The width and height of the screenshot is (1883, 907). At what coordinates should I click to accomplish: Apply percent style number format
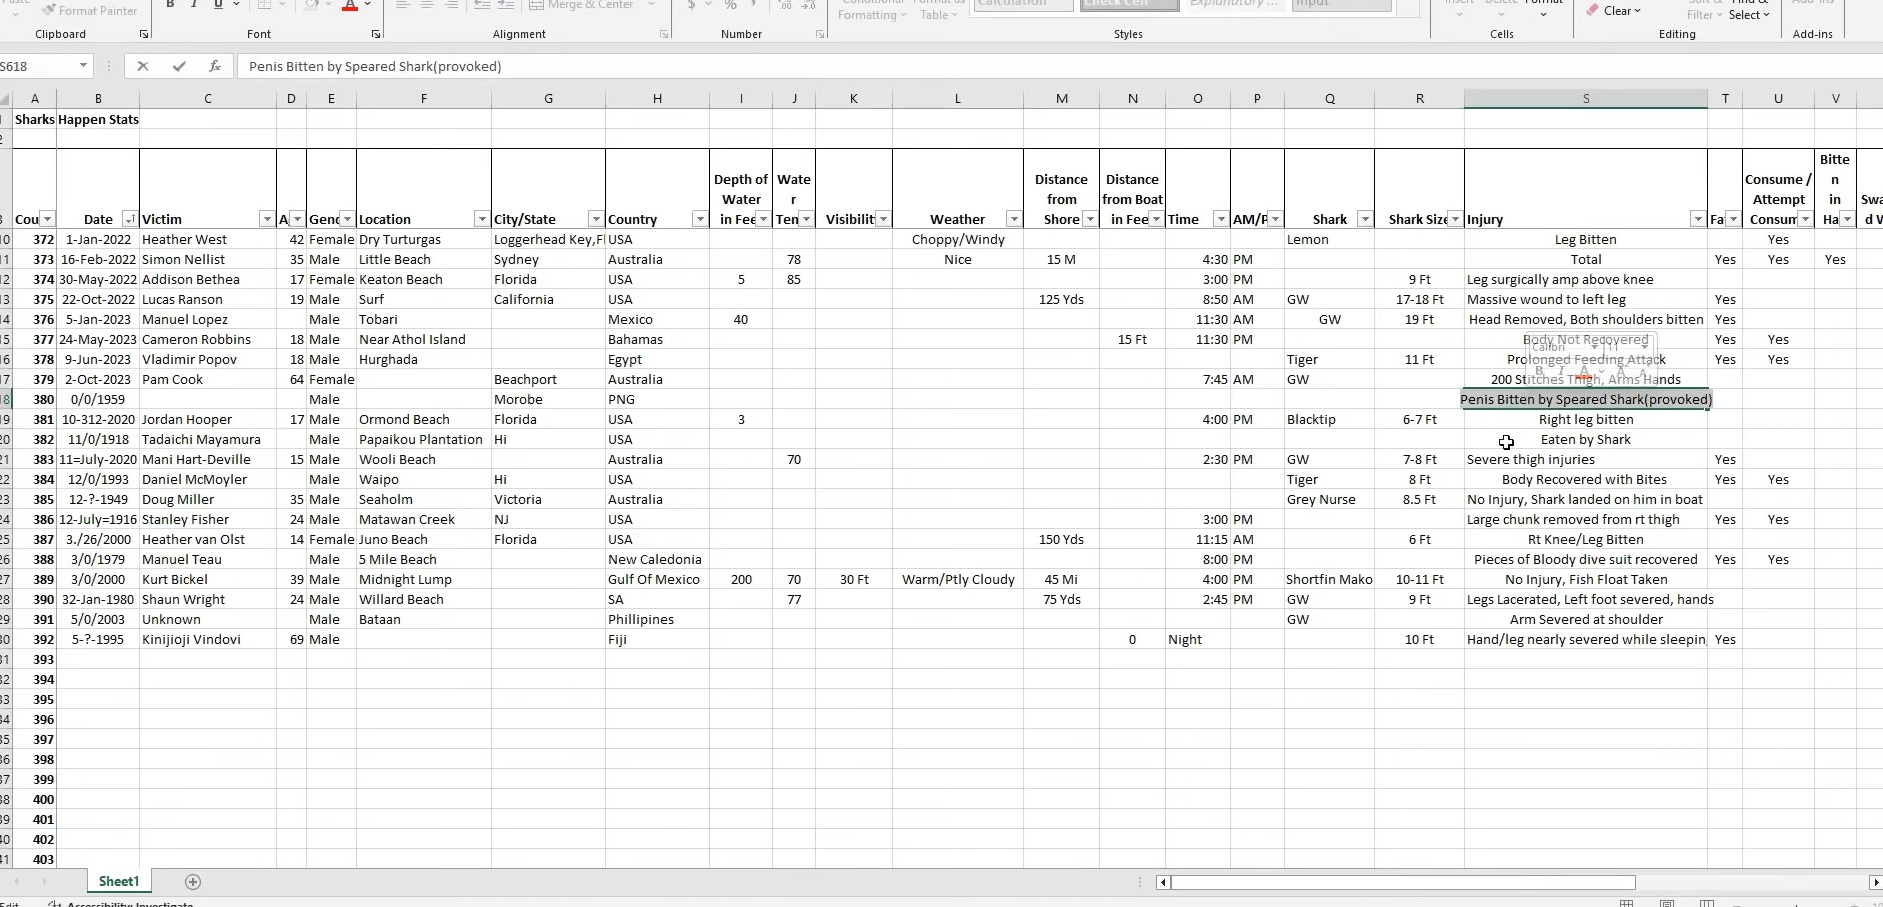(730, 5)
